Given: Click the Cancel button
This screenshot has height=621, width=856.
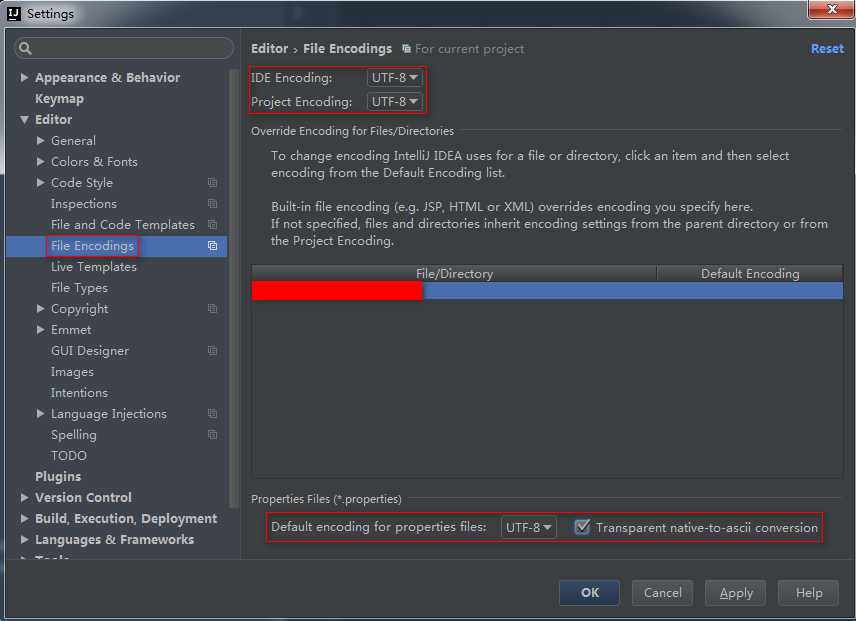Looking at the screenshot, I should point(662,593).
